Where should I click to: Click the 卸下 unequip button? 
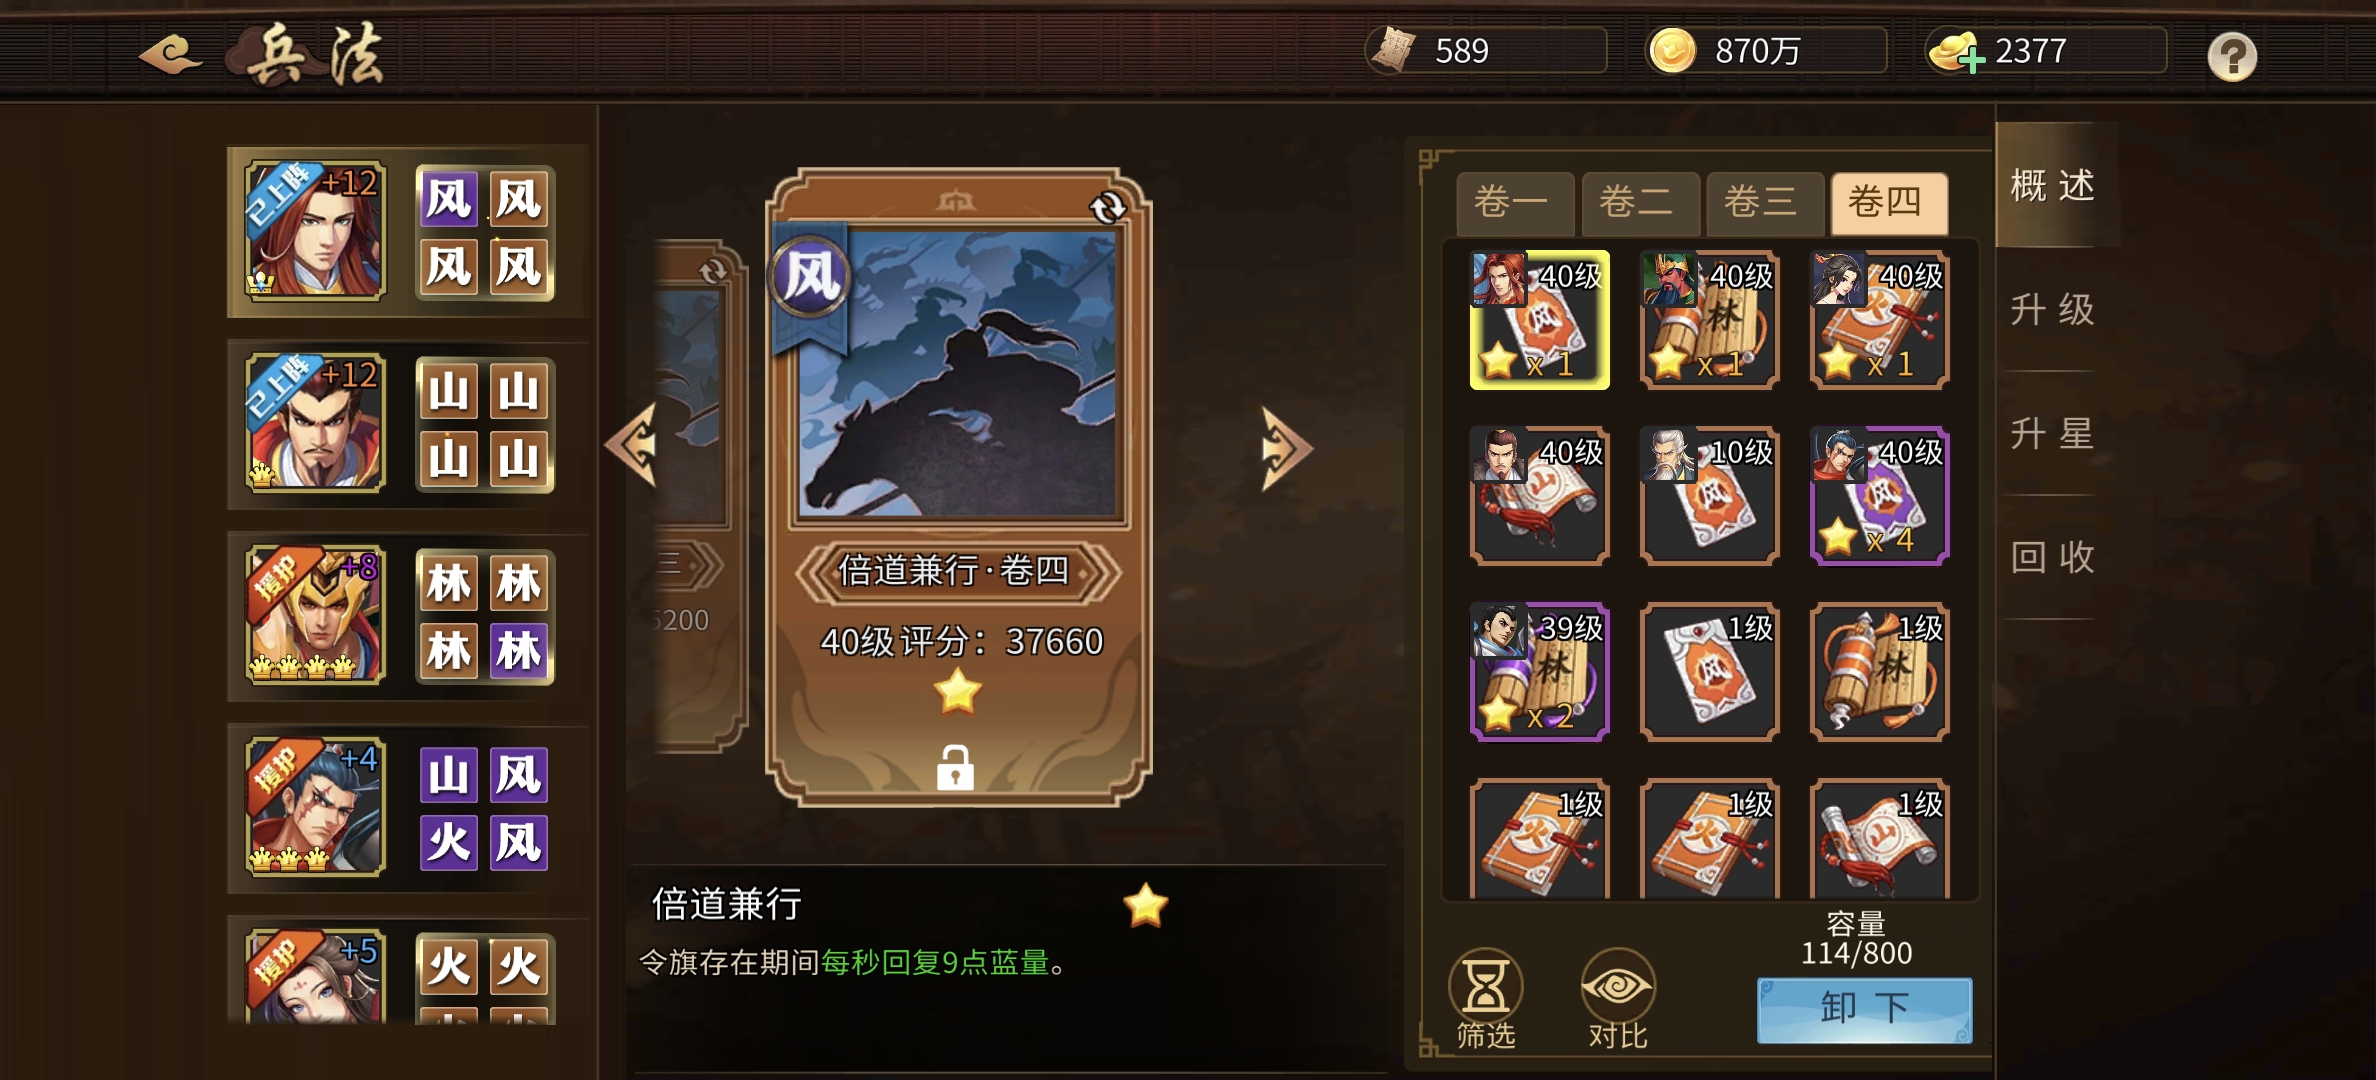click(x=1864, y=1009)
